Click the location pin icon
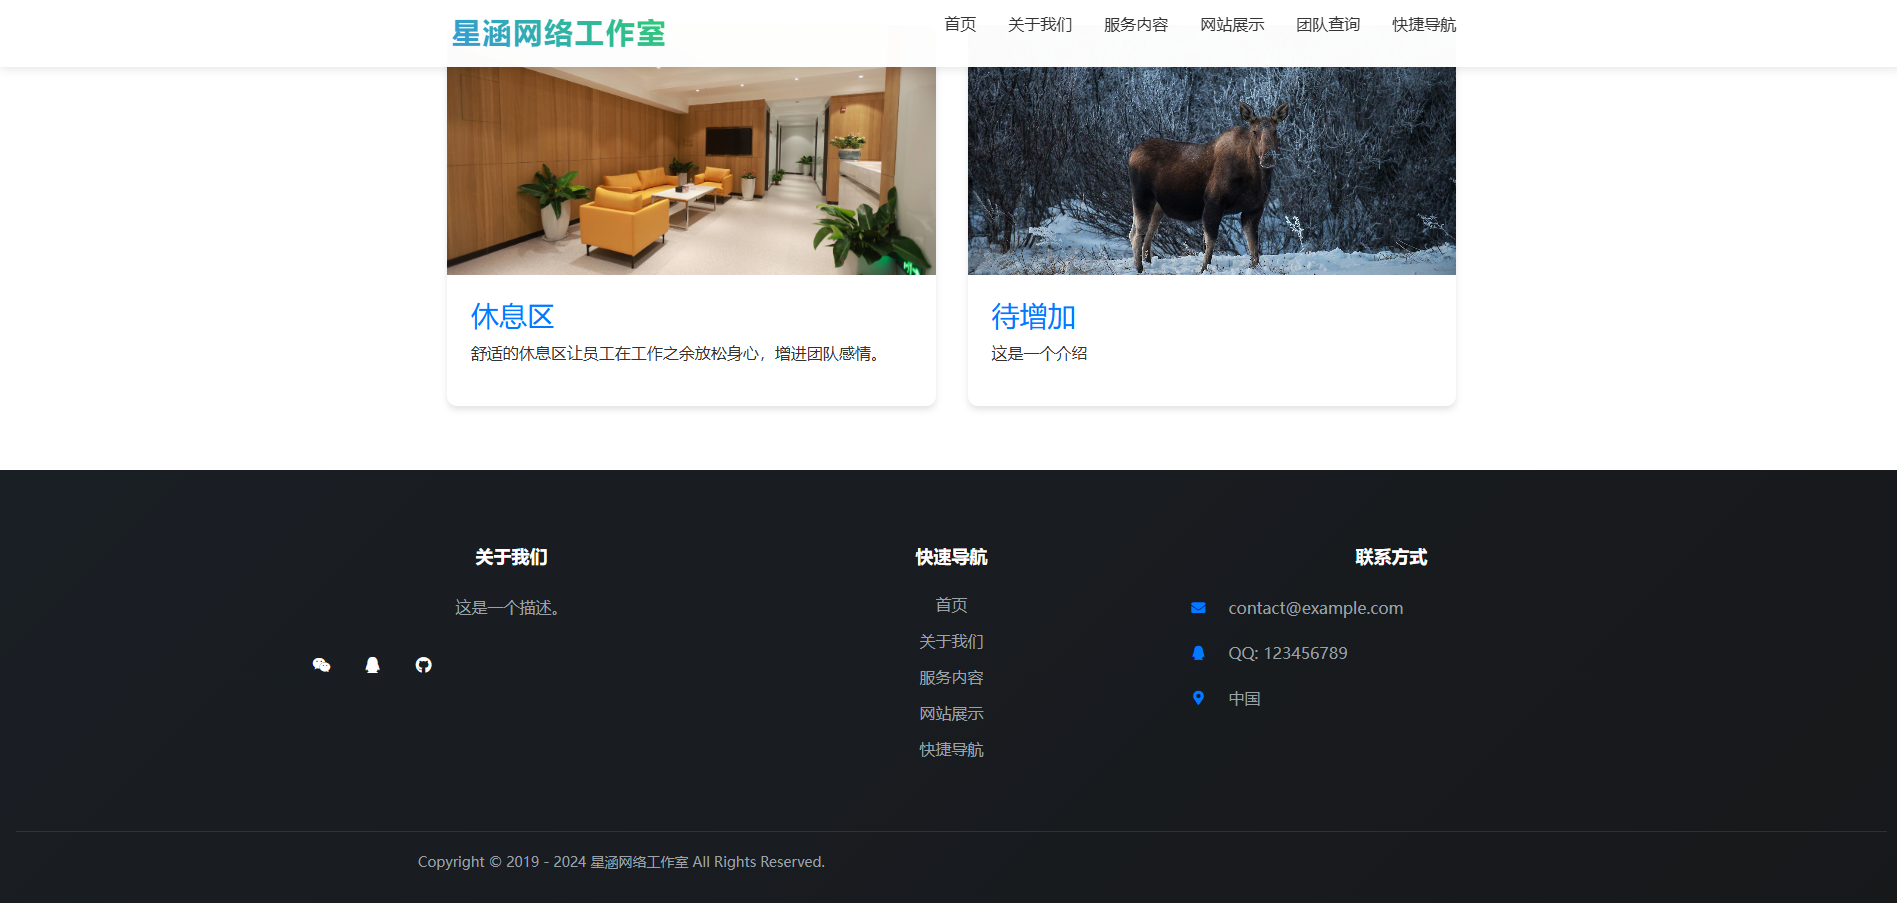 tap(1198, 698)
